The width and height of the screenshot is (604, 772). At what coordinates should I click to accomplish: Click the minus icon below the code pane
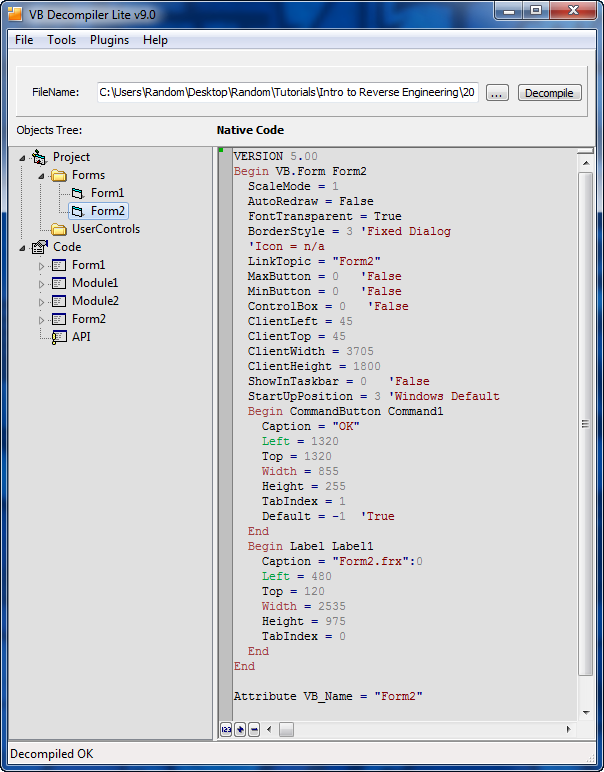(254, 730)
